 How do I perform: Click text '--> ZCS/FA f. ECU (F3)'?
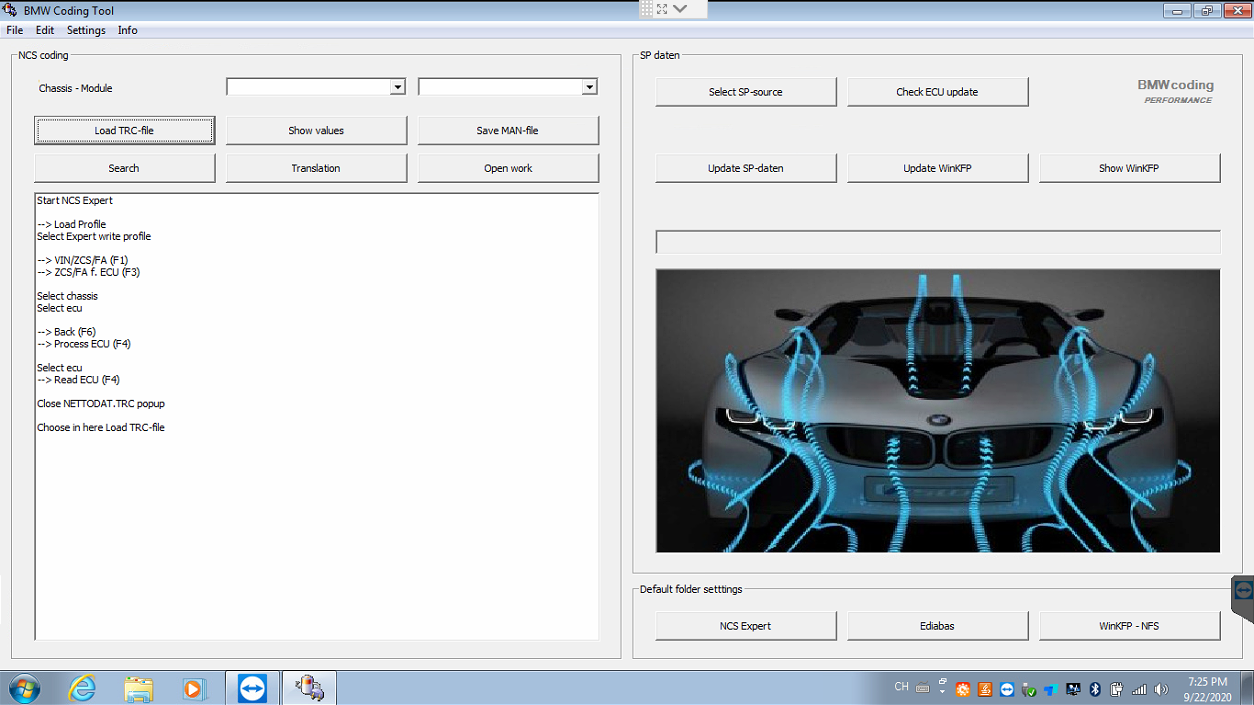point(88,272)
